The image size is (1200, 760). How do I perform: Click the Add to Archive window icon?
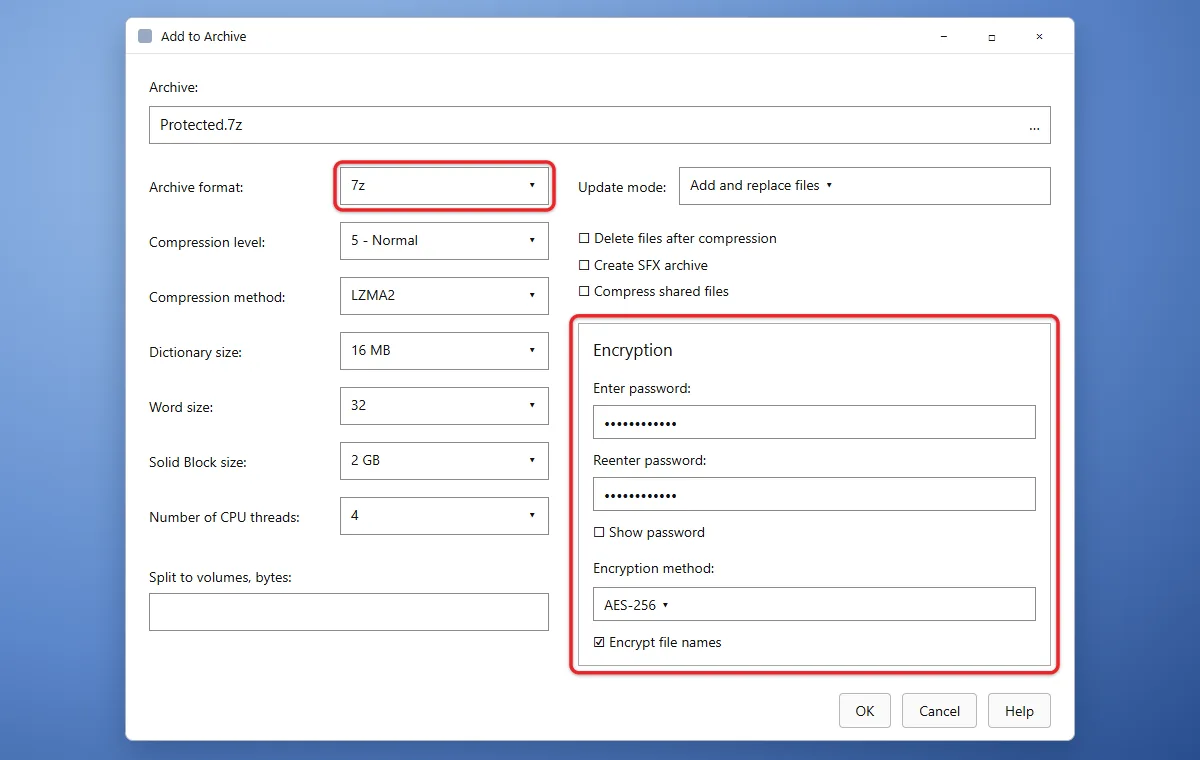(x=144, y=36)
